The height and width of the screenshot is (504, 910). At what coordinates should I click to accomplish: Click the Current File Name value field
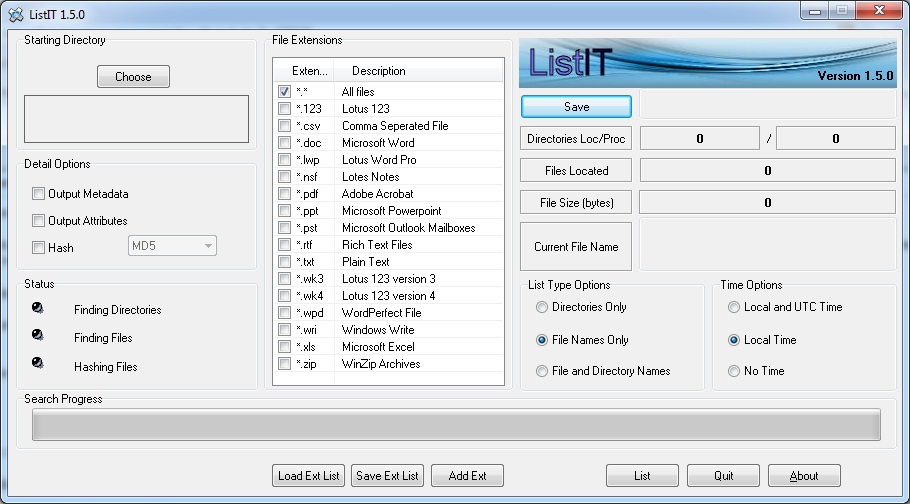point(767,244)
